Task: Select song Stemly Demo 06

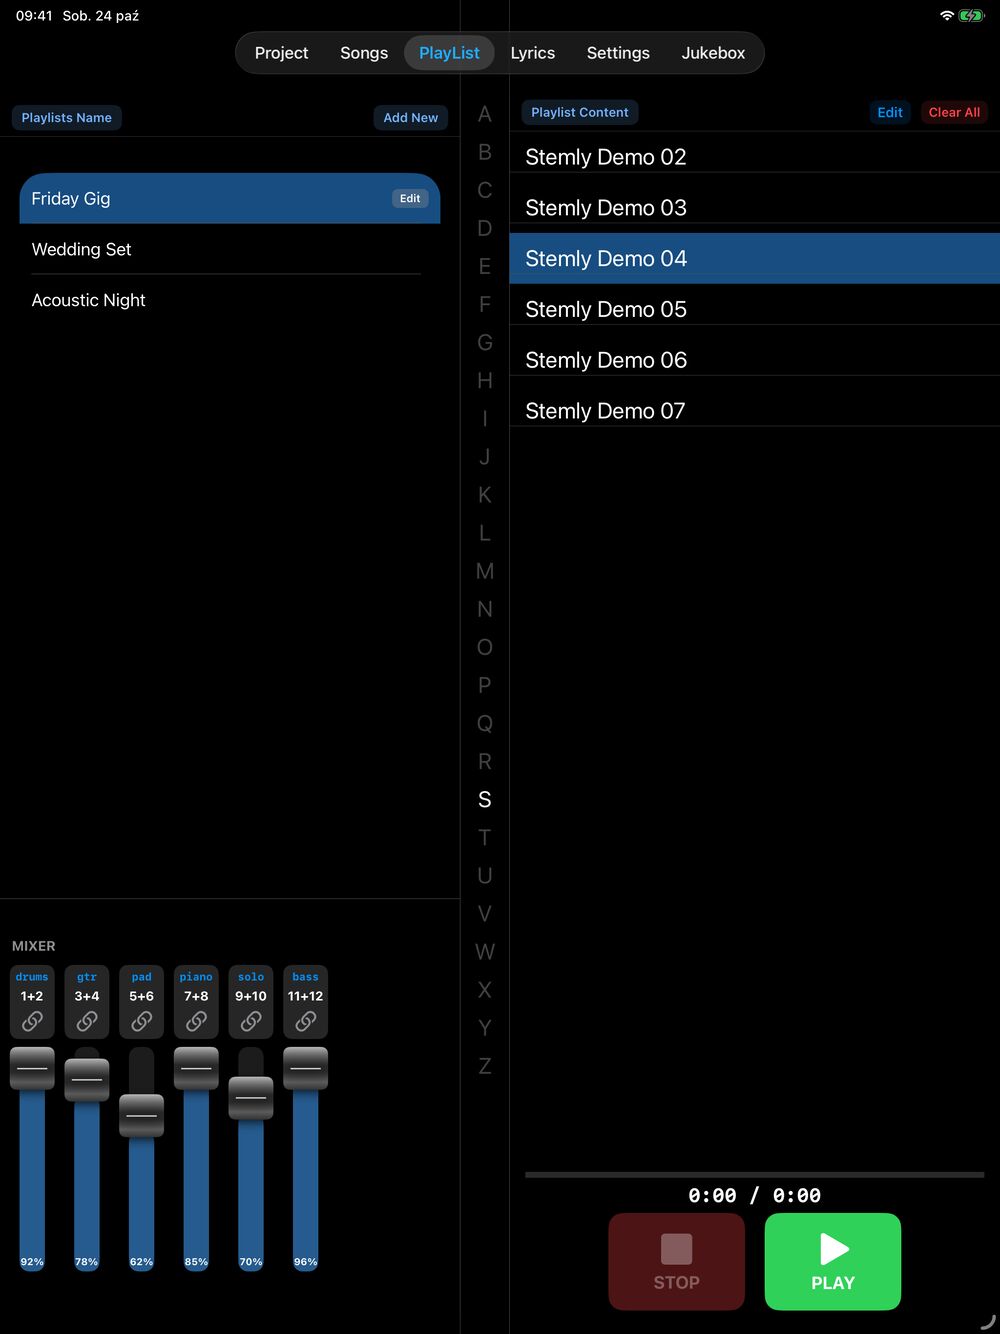Action: pyautogui.click(x=755, y=360)
